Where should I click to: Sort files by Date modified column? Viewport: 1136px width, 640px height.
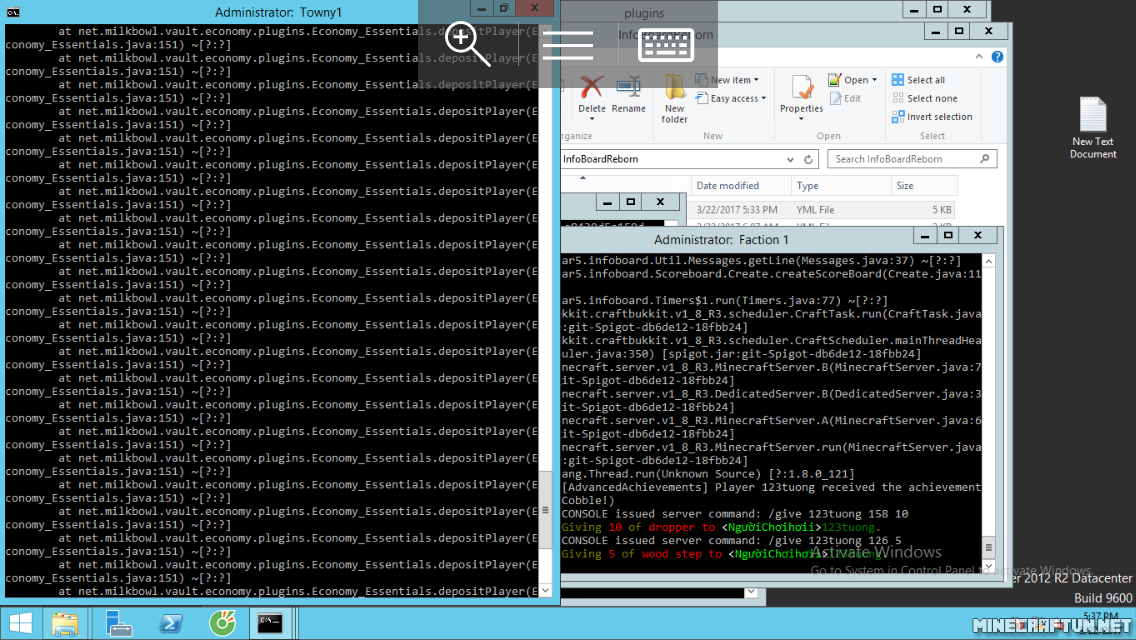pyautogui.click(x=728, y=186)
